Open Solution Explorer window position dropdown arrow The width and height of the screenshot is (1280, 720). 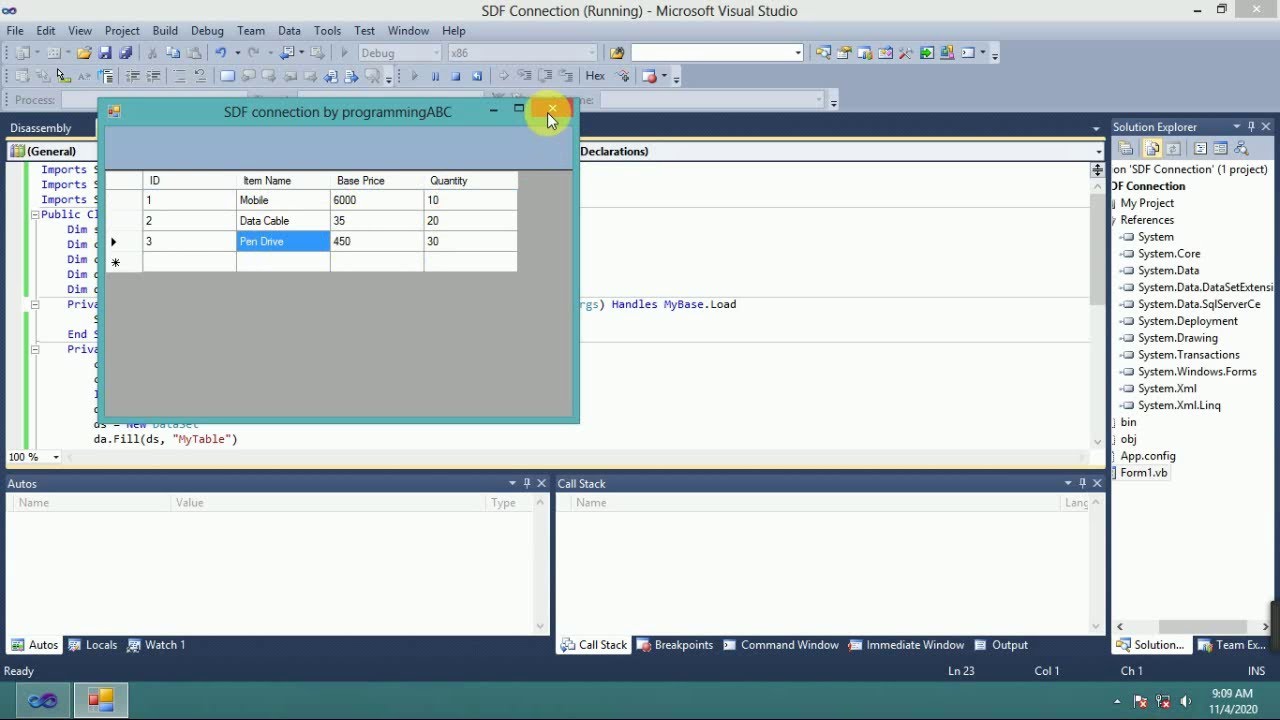point(1236,127)
